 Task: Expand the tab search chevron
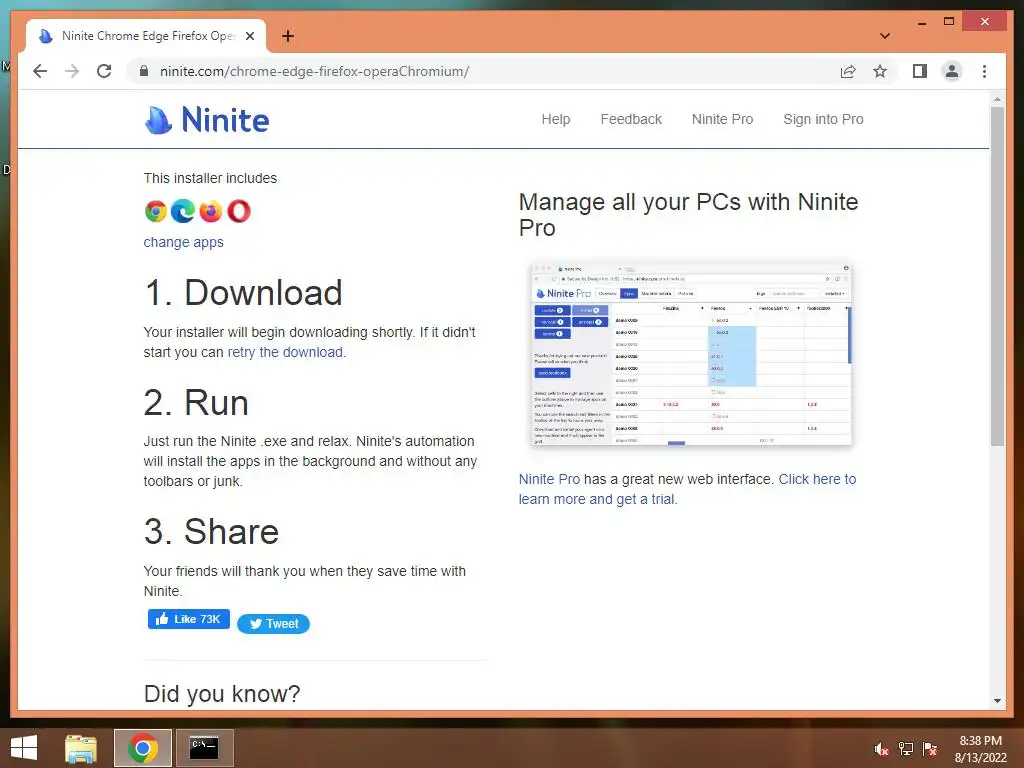885,36
